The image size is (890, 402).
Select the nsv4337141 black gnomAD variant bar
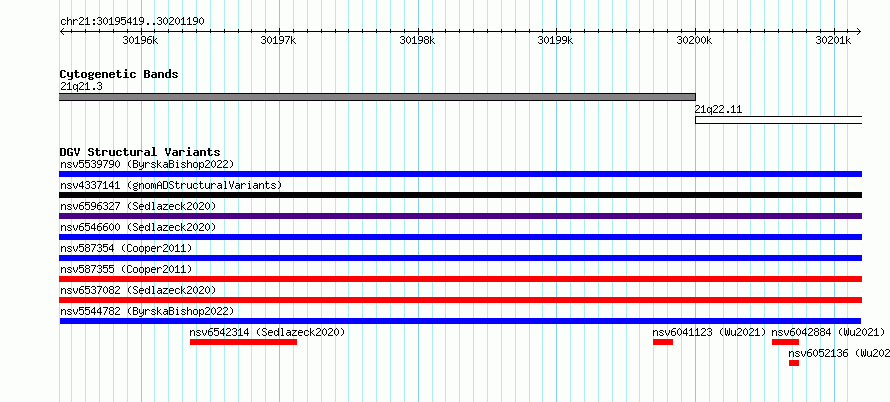point(460,195)
